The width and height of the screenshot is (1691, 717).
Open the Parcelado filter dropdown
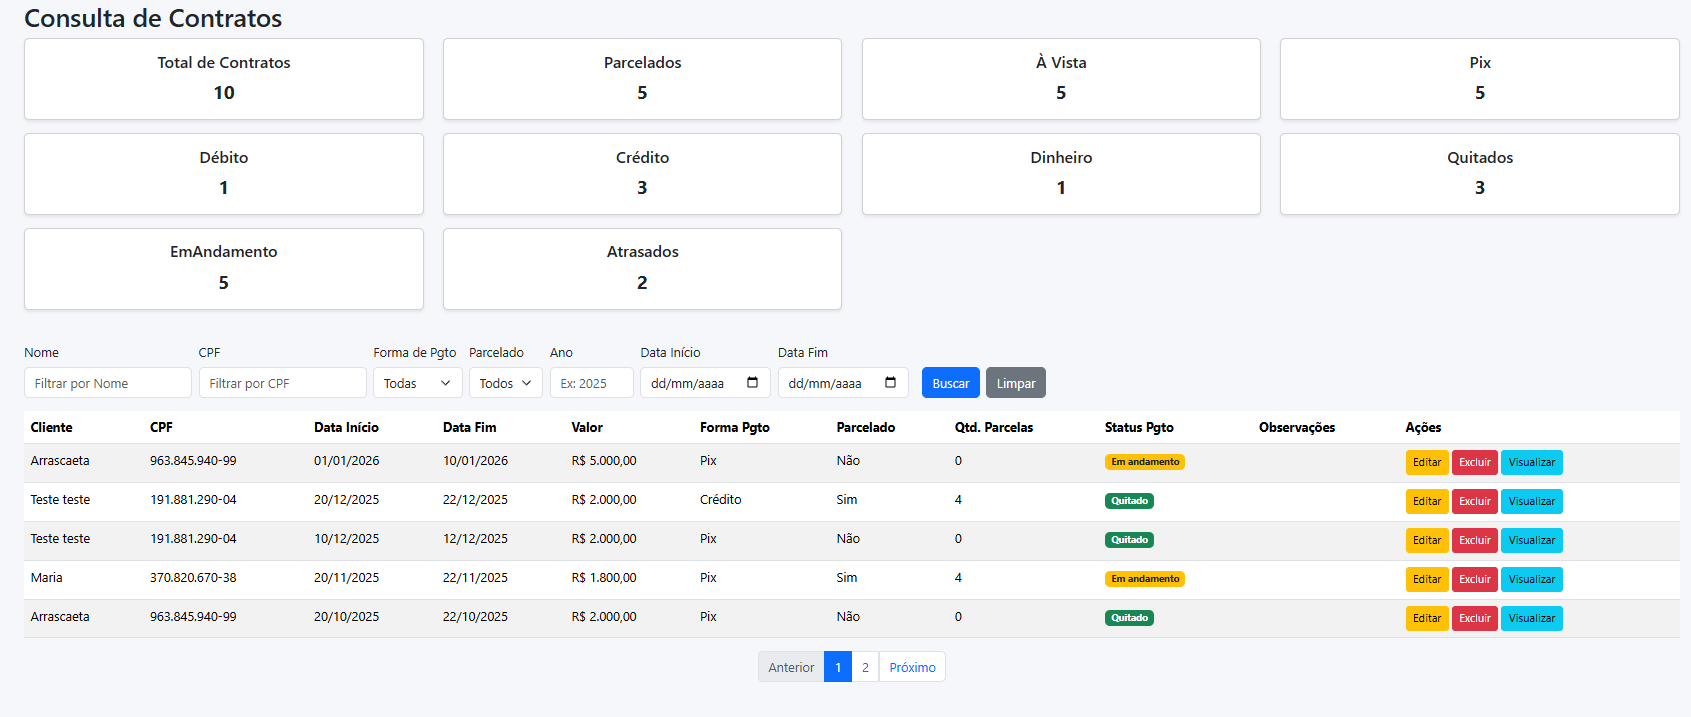click(505, 383)
